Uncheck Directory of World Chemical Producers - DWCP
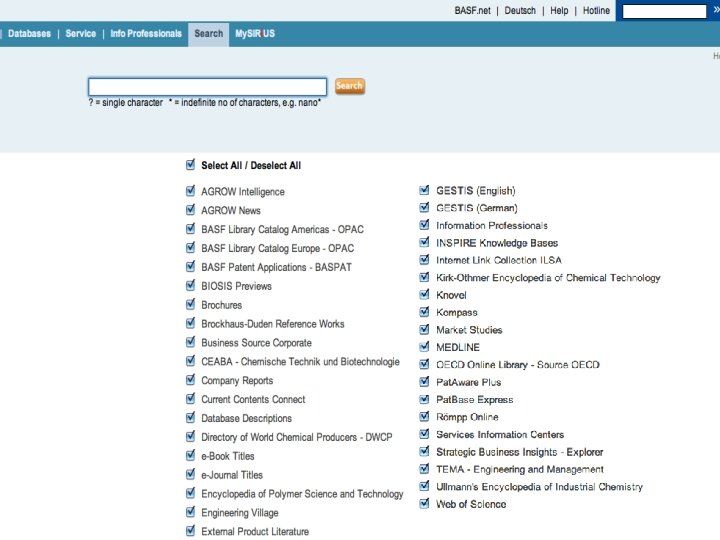This screenshot has width=720, height=540. pos(191,436)
